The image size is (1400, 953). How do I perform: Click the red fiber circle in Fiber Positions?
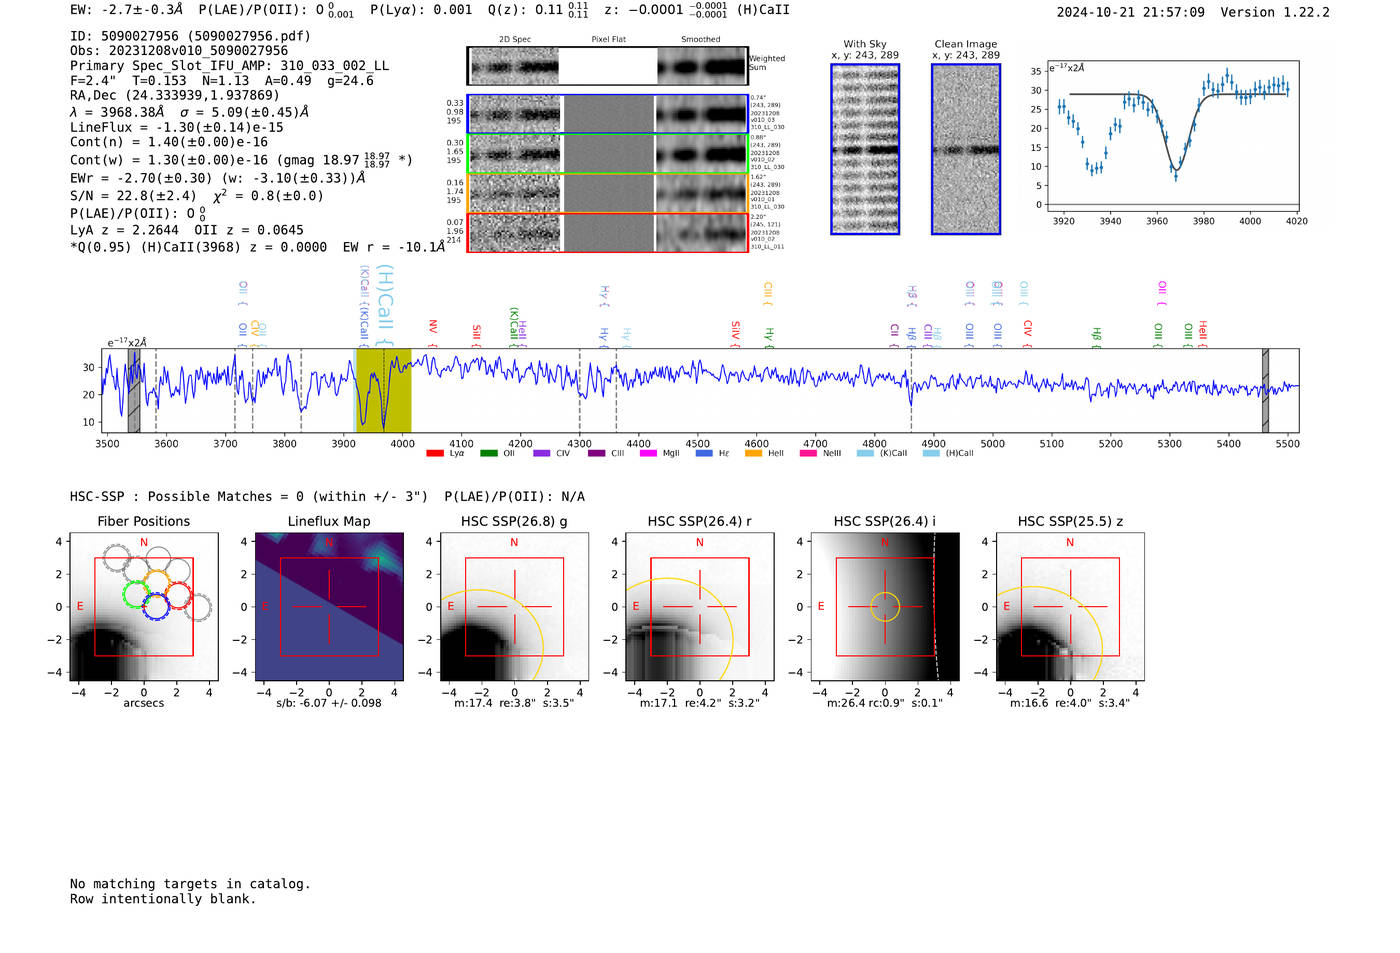[178, 596]
